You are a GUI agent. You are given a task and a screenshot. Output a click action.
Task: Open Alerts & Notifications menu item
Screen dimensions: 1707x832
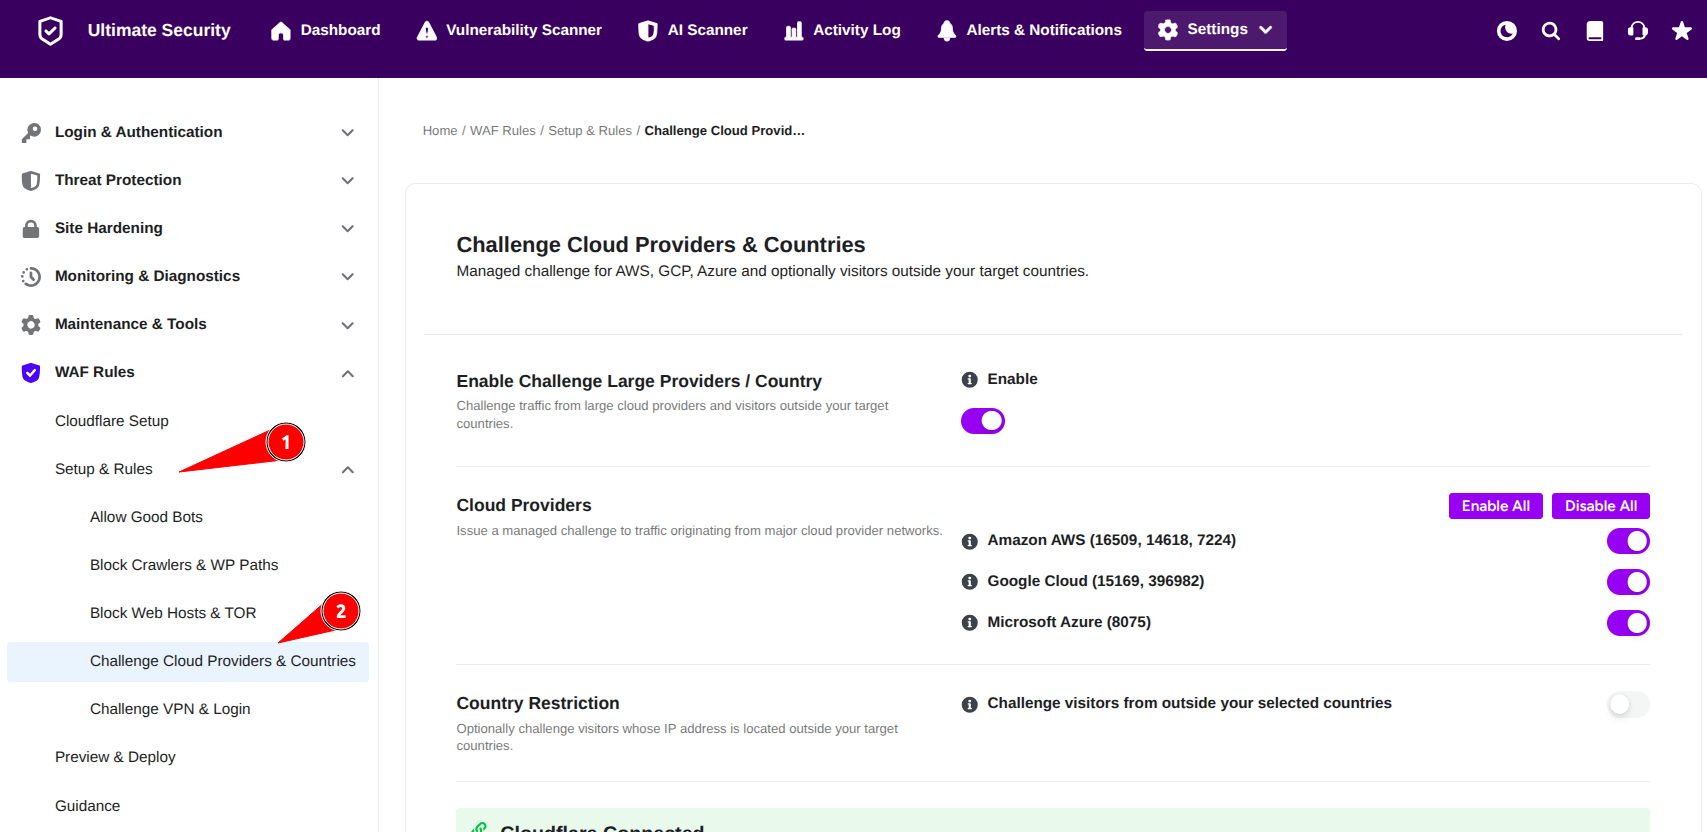[x=1030, y=31]
